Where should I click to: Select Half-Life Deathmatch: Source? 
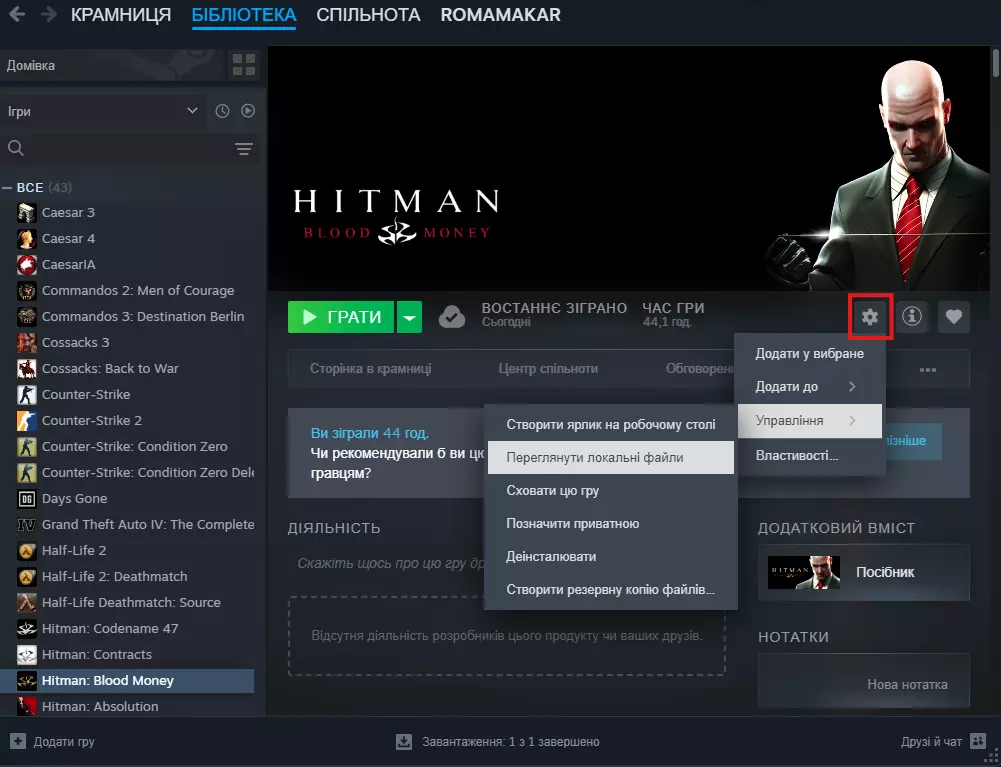[x=127, y=602]
